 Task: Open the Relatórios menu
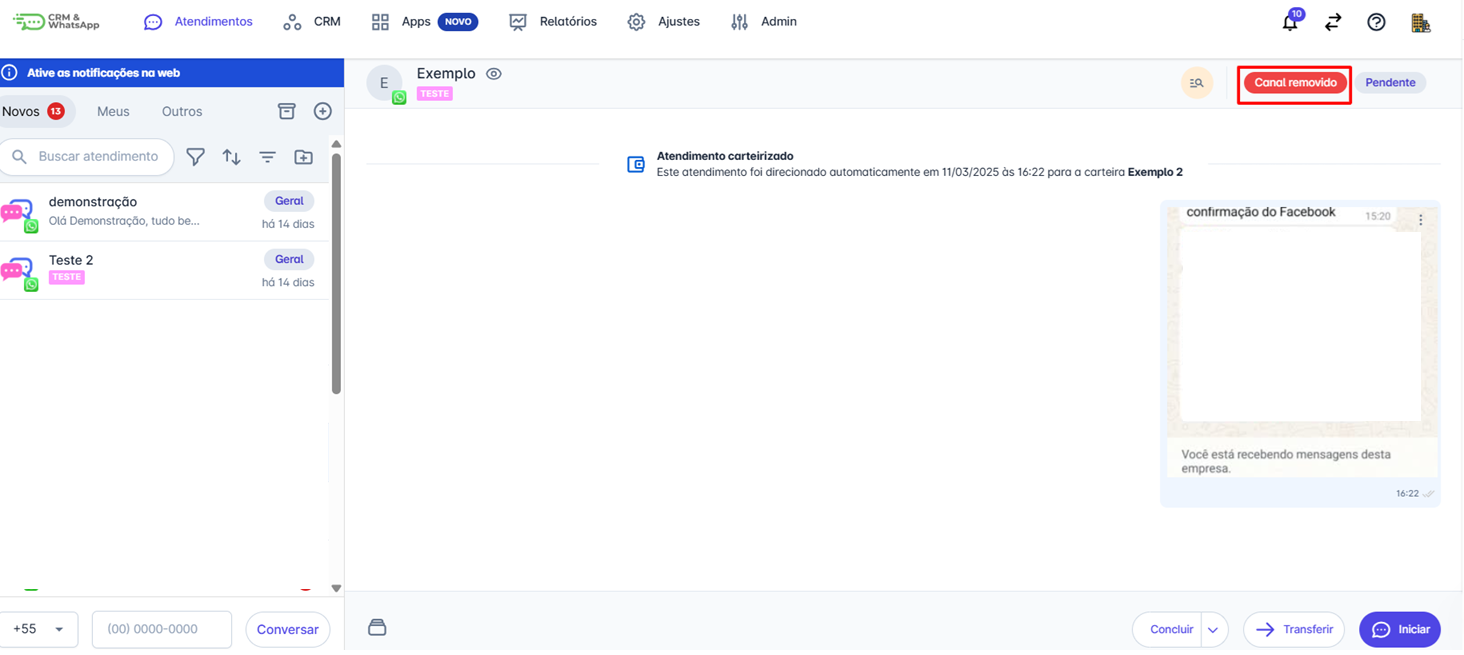[x=553, y=22]
